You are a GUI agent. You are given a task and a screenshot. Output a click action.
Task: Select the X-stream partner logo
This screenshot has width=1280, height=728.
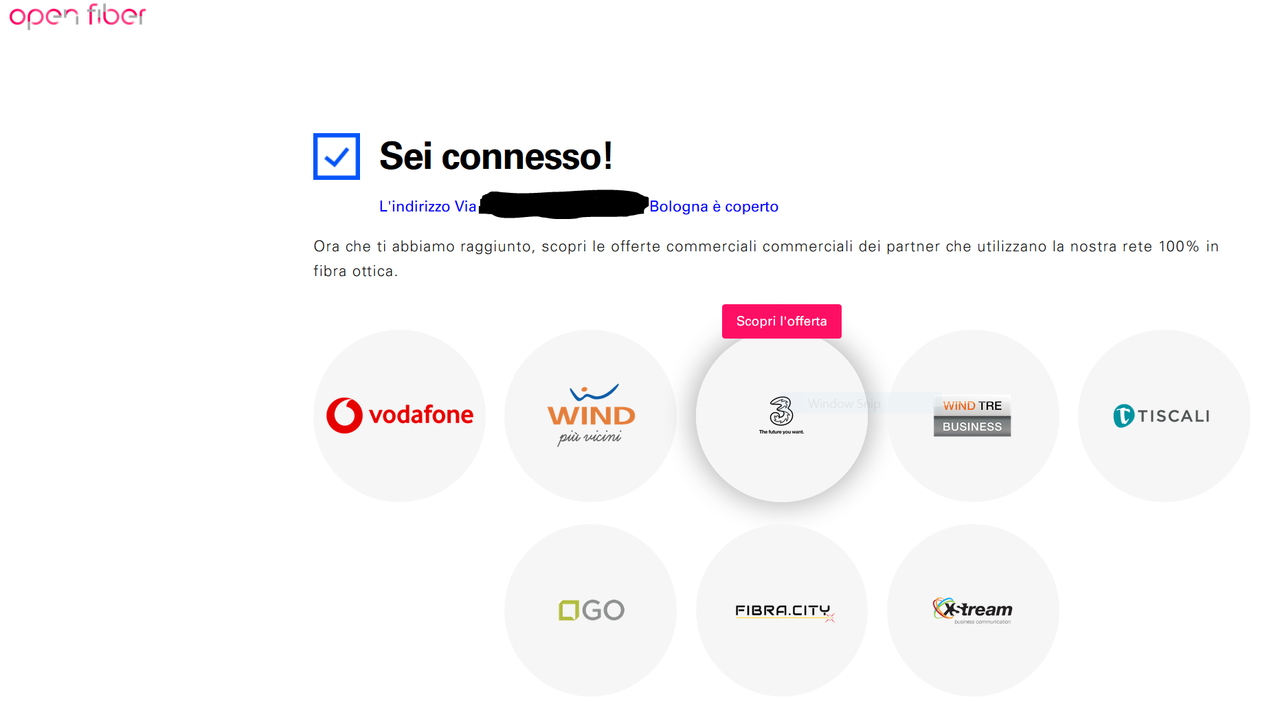tap(972, 610)
